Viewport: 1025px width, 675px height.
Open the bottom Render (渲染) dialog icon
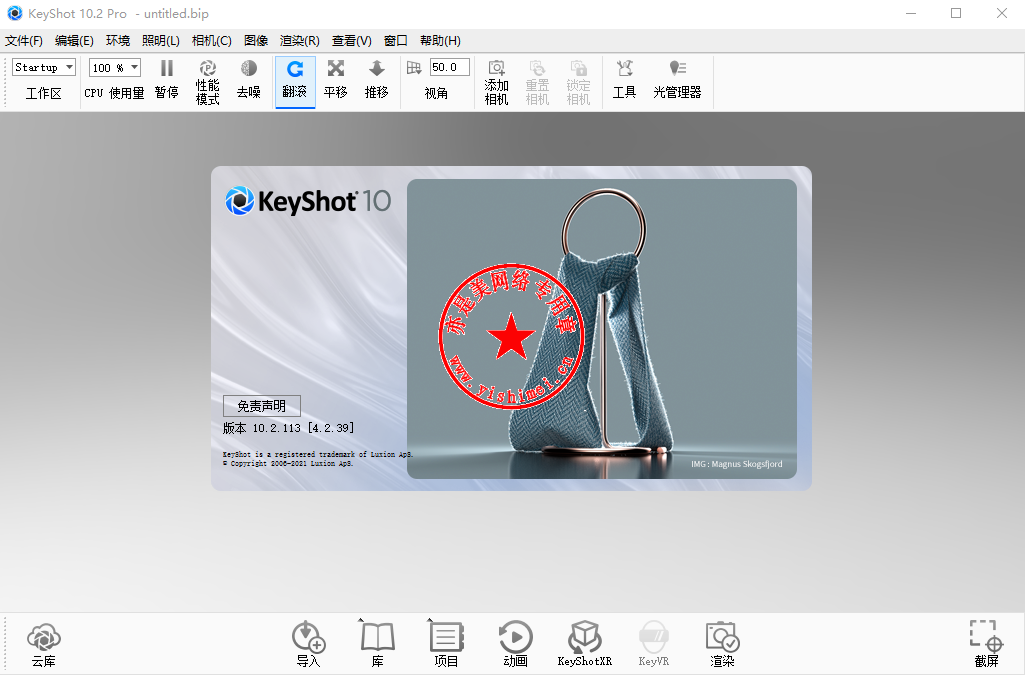(722, 644)
